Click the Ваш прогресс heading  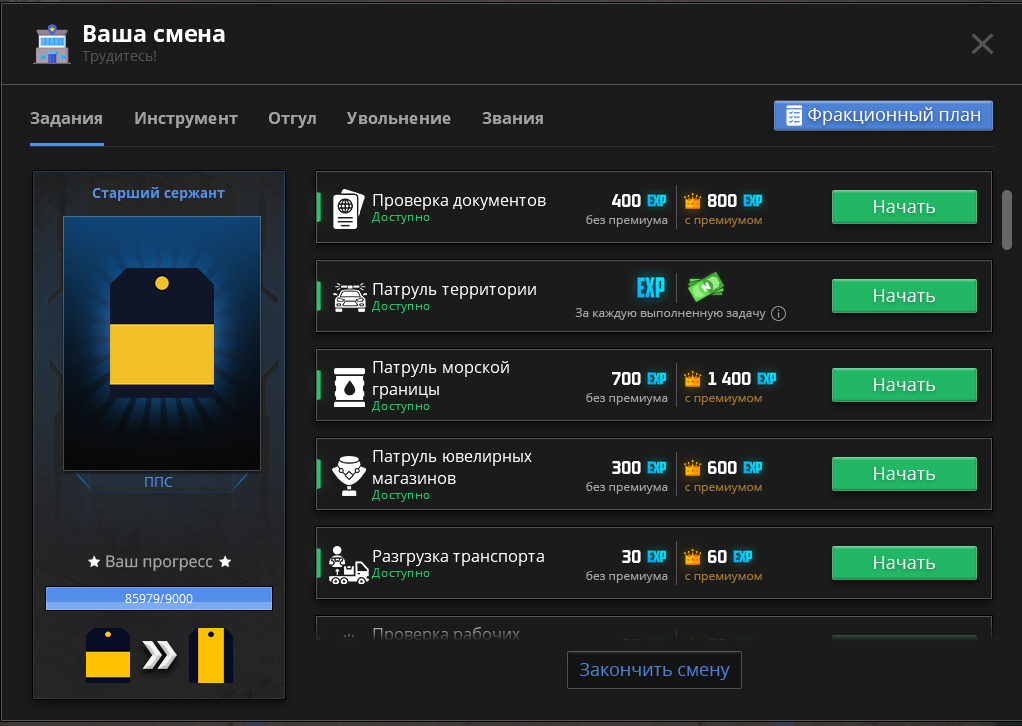pyautogui.click(x=159, y=562)
